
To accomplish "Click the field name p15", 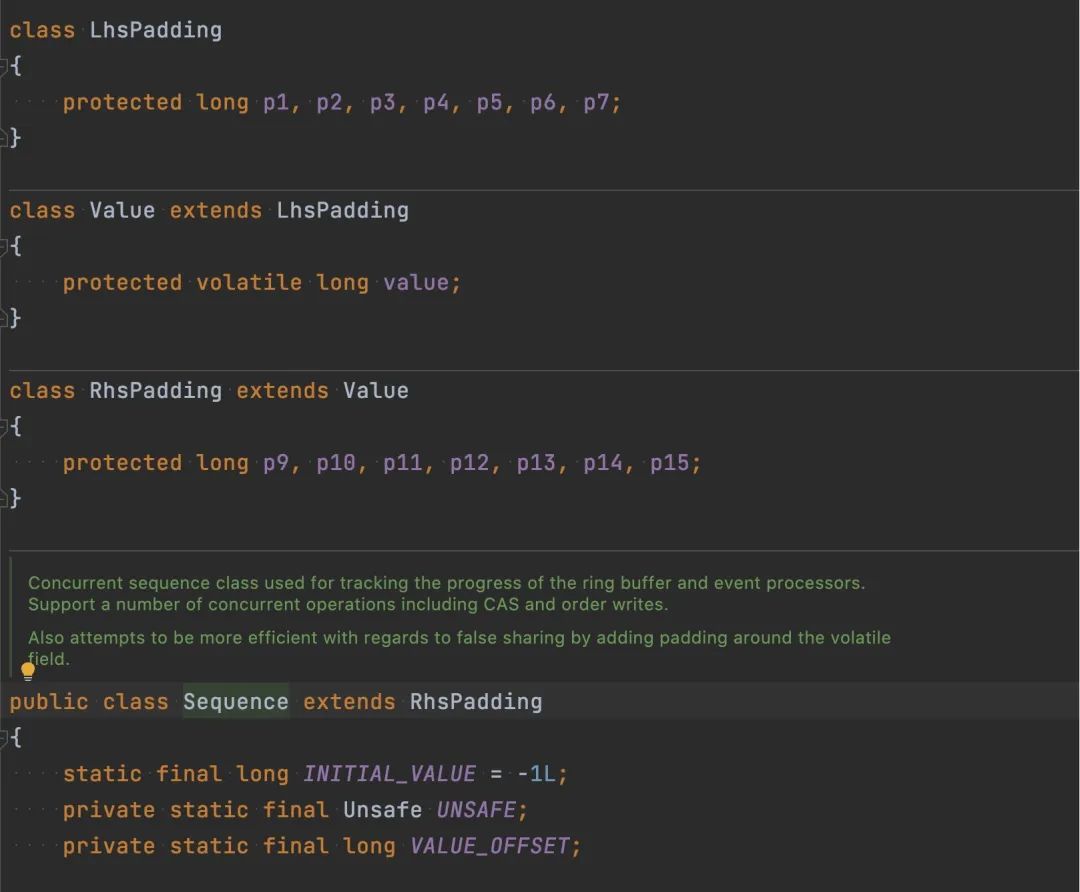I will pyautogui.click(x=670, y=464).
